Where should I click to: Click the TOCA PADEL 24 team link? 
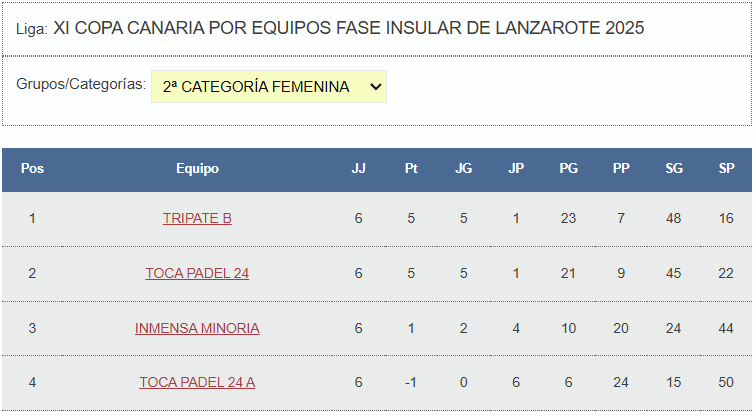pyautogui.click(x=197, y=273)
